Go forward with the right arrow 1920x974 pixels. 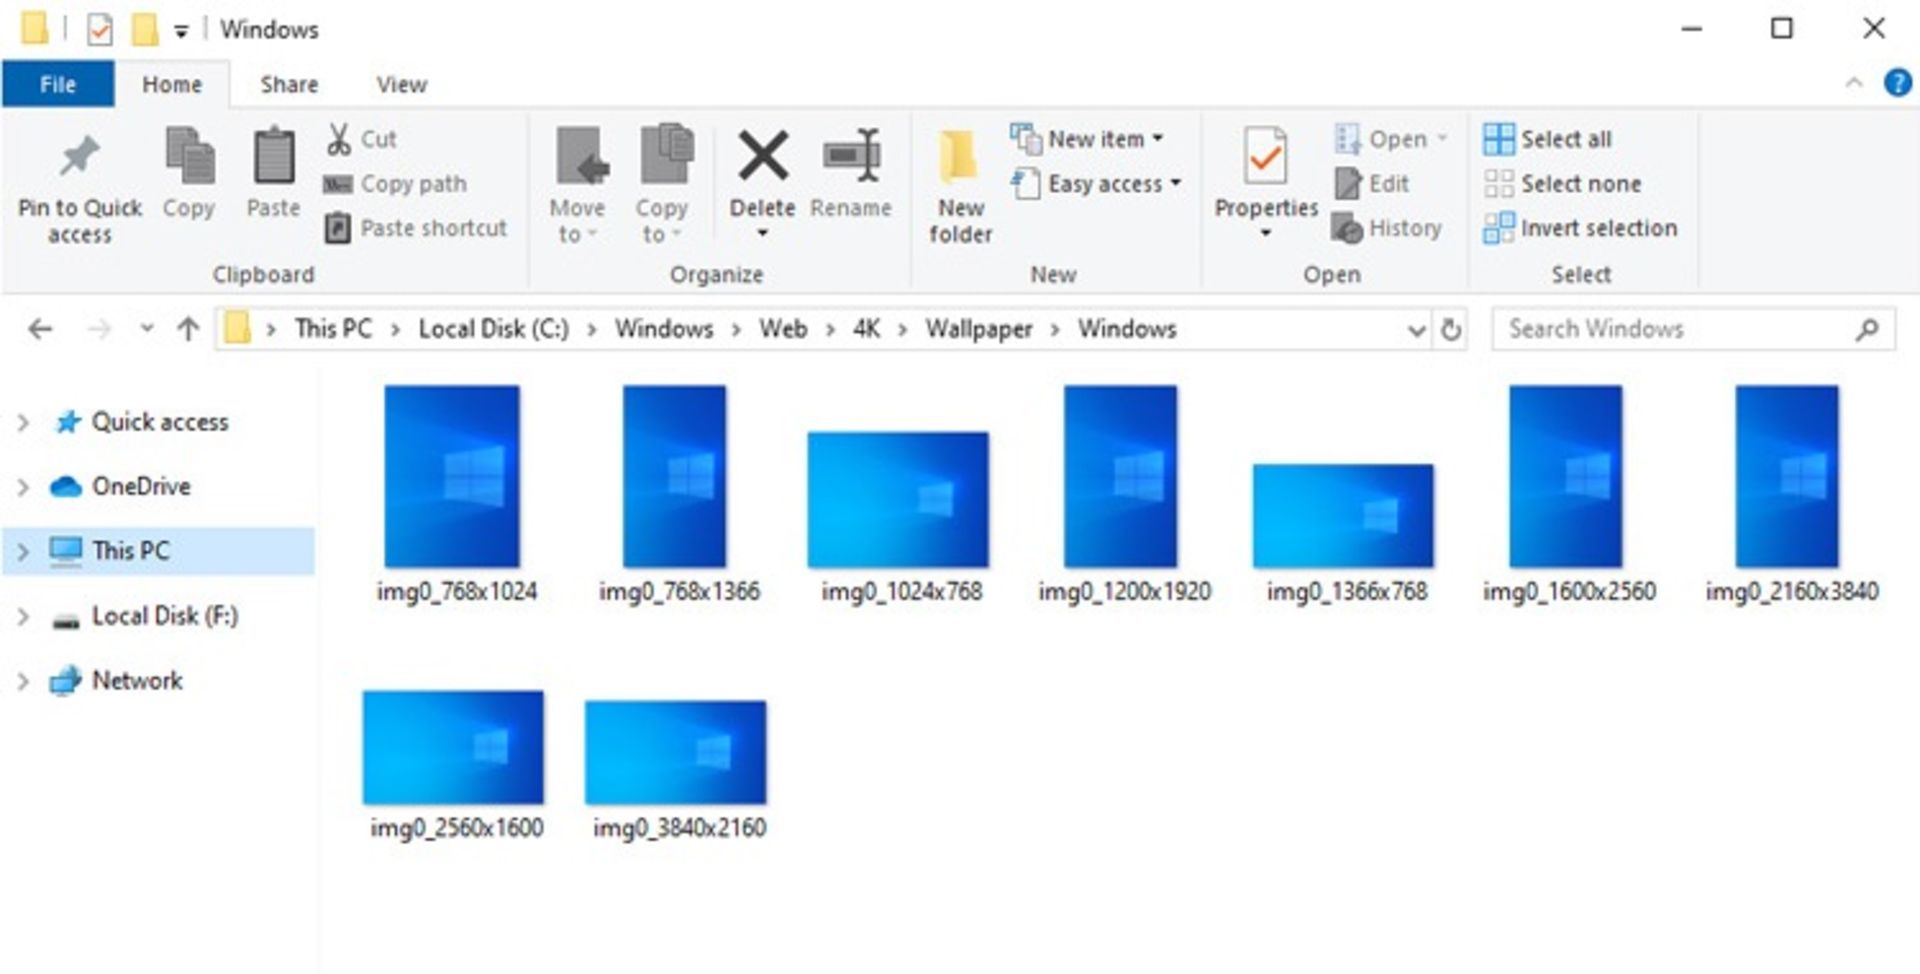point(98,329)
